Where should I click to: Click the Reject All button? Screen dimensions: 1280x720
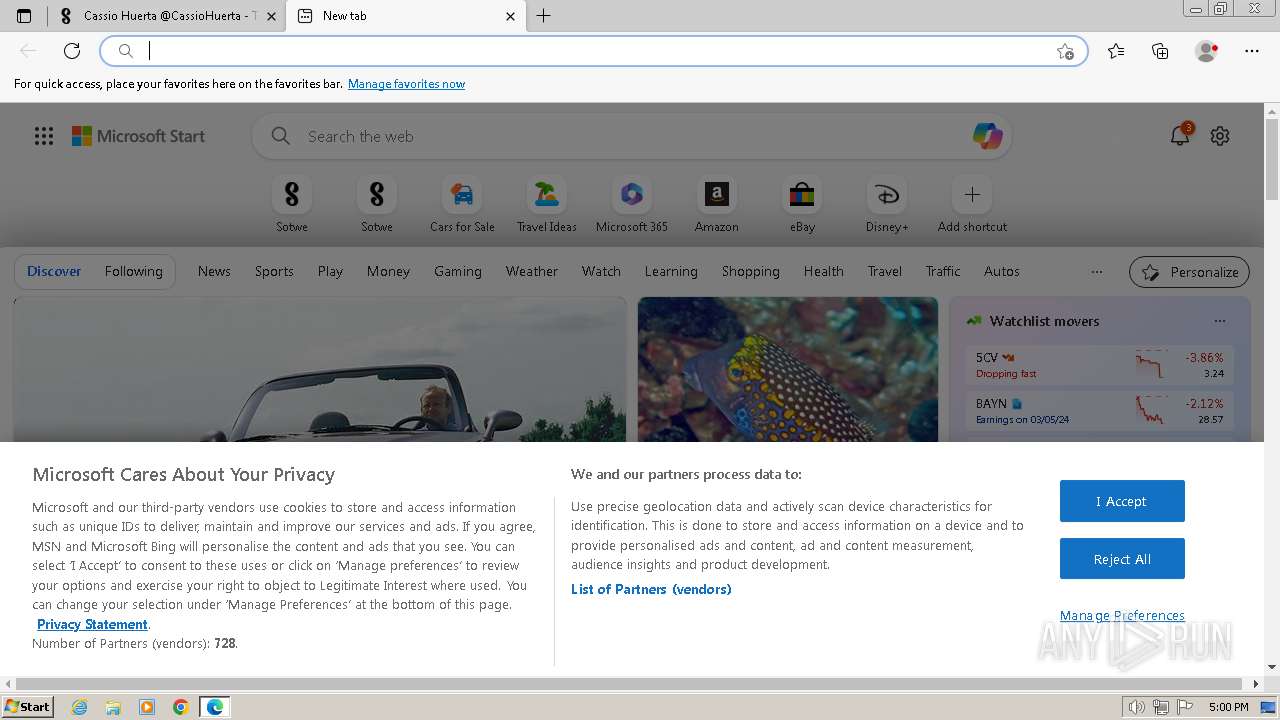tap(1122, 559)
